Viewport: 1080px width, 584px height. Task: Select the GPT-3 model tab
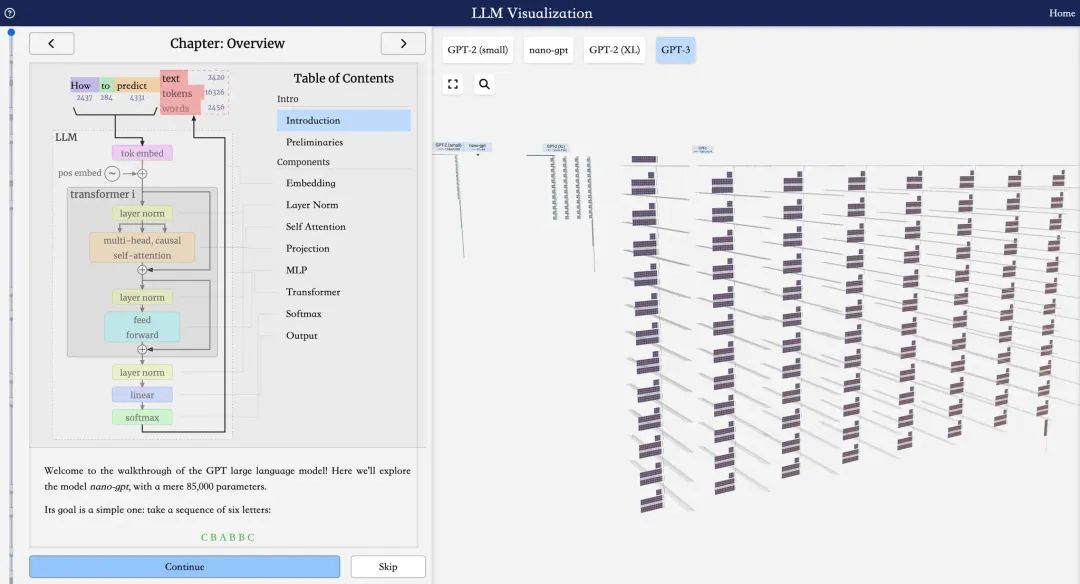coord(675,50)
